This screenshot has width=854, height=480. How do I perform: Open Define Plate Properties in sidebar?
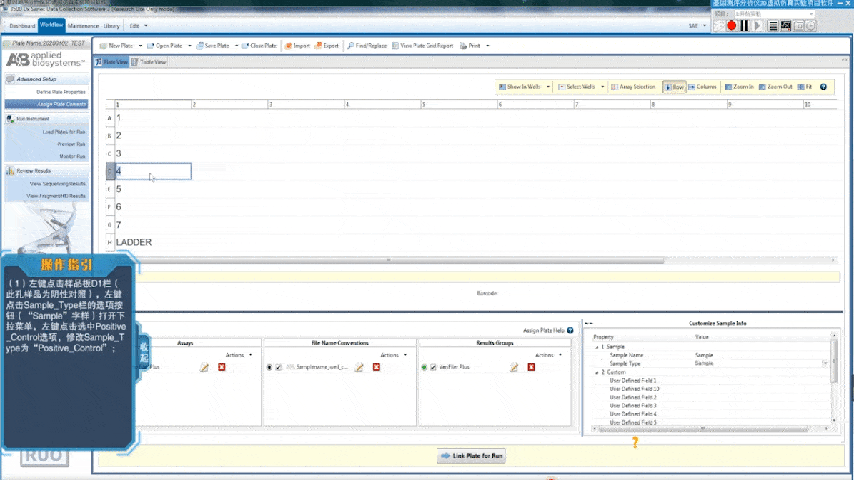[x=60, y=92]
